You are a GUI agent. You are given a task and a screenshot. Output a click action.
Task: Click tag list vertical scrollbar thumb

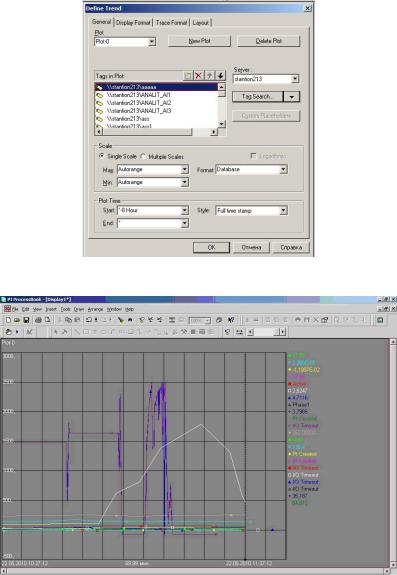tap(221, 94)
